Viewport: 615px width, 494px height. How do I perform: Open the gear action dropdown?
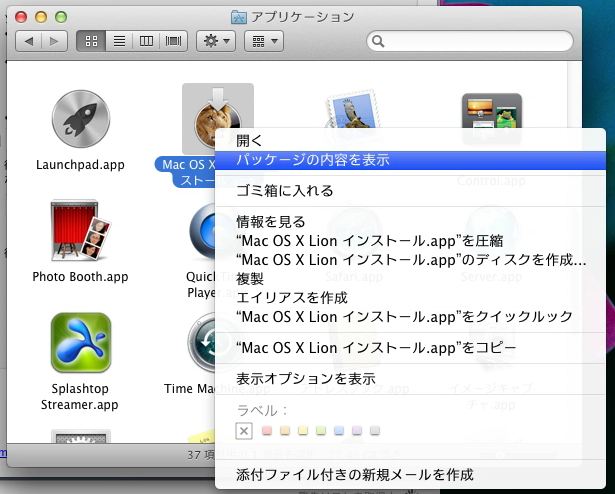[216, 41]
